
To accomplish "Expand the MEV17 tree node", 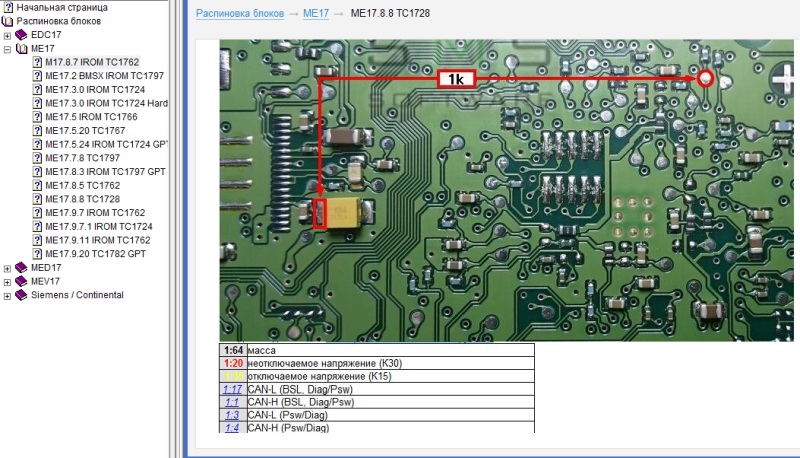I will [x=8, y=282].
